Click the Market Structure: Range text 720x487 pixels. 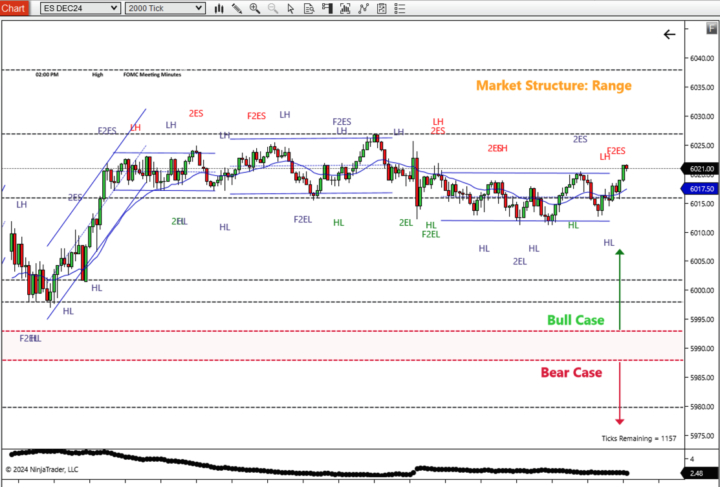pyautogui.click(x=553, y=85)
